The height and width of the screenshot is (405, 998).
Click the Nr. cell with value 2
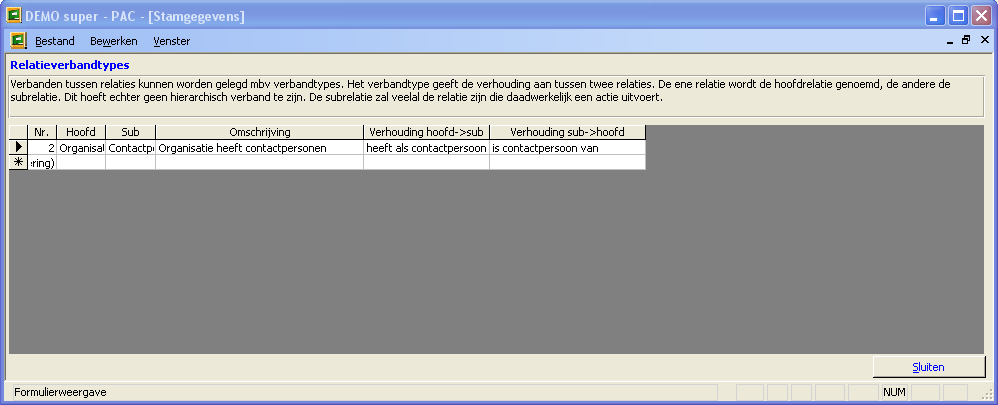(42, 148)
